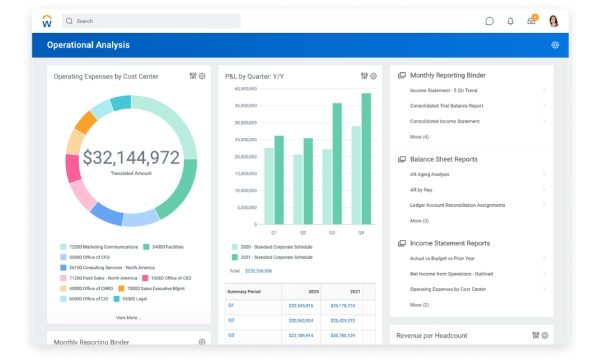Open the user profile avatar
This screenshot has height=360, width=600.
553,21
